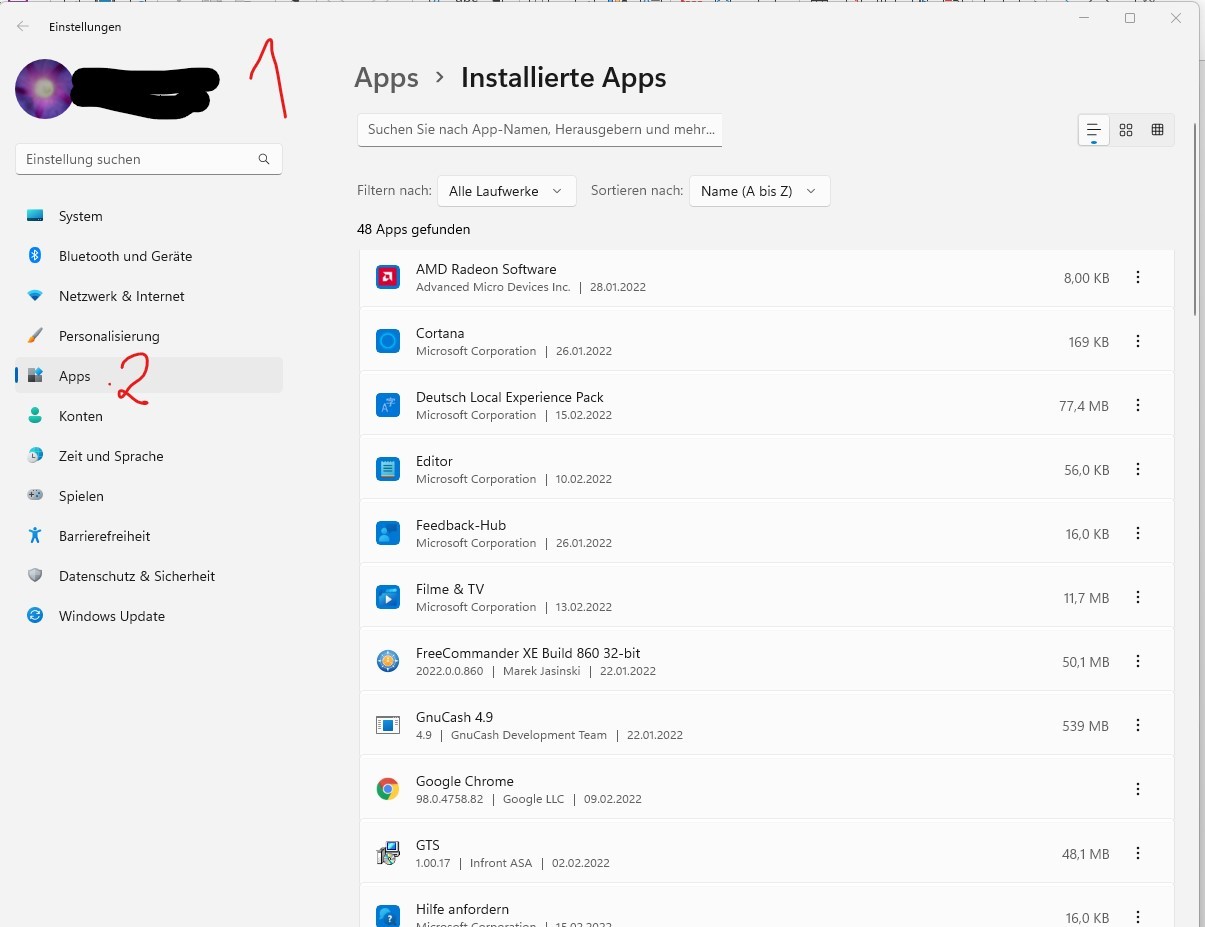The image size is (1205, 927).
Task: Click the Datenschutz shield icon
Action: point(35,576)
